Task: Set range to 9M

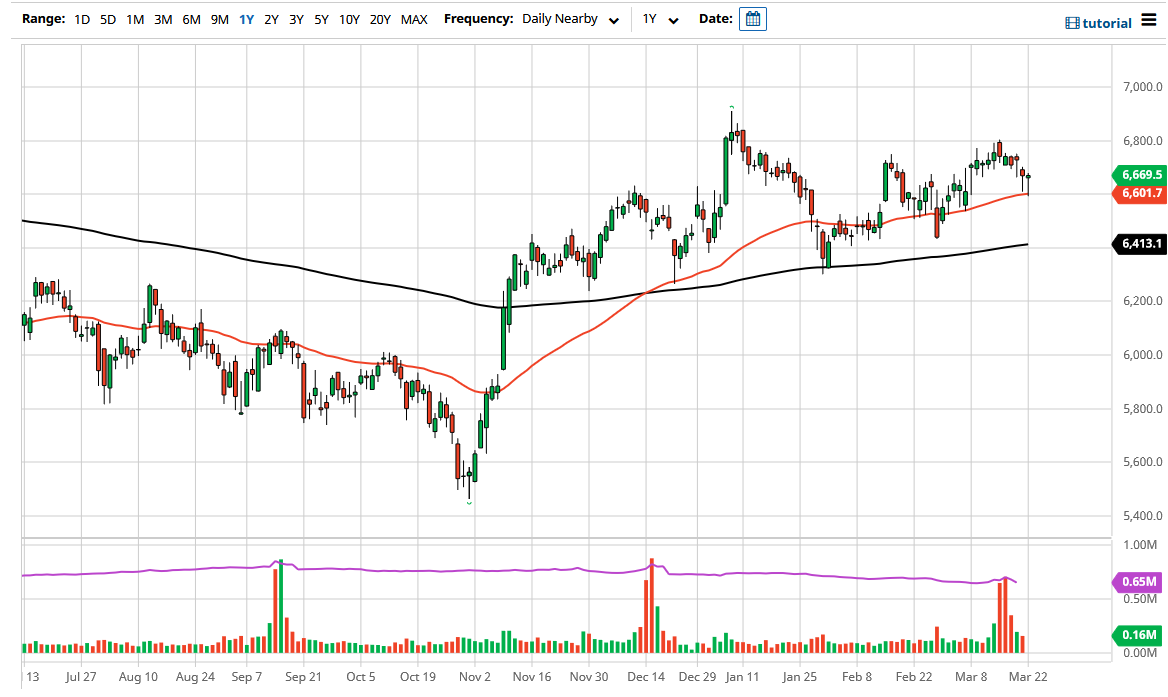Action: click(x=220, y=19)
